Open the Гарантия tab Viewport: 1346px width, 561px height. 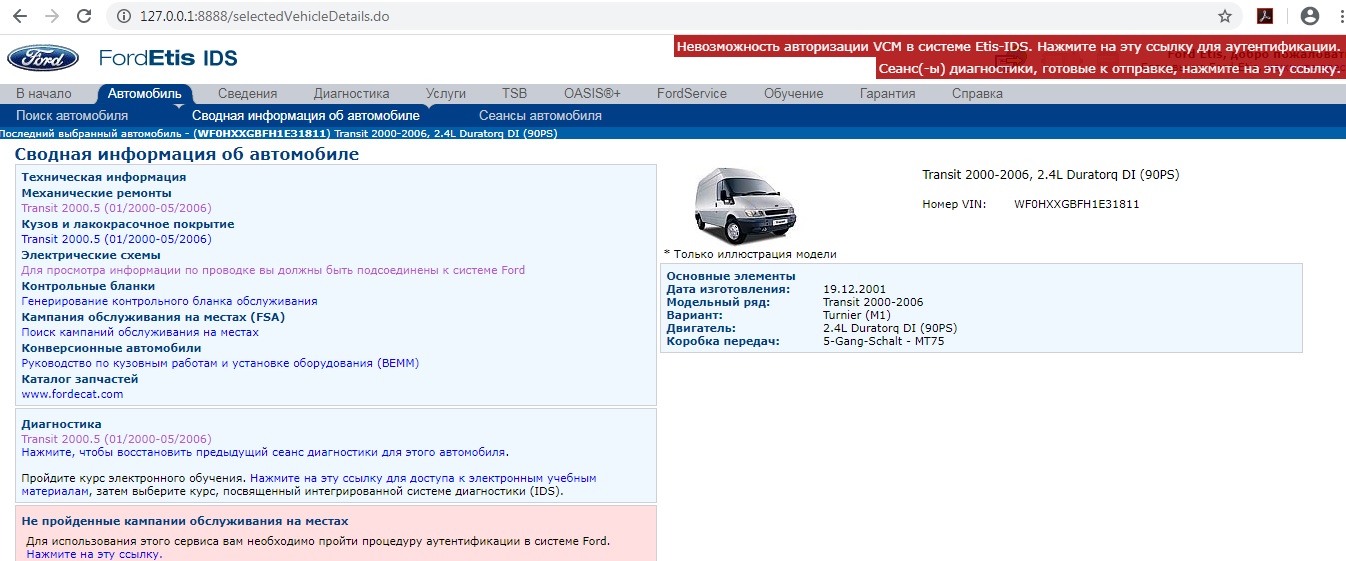click(x=887, y=94)
